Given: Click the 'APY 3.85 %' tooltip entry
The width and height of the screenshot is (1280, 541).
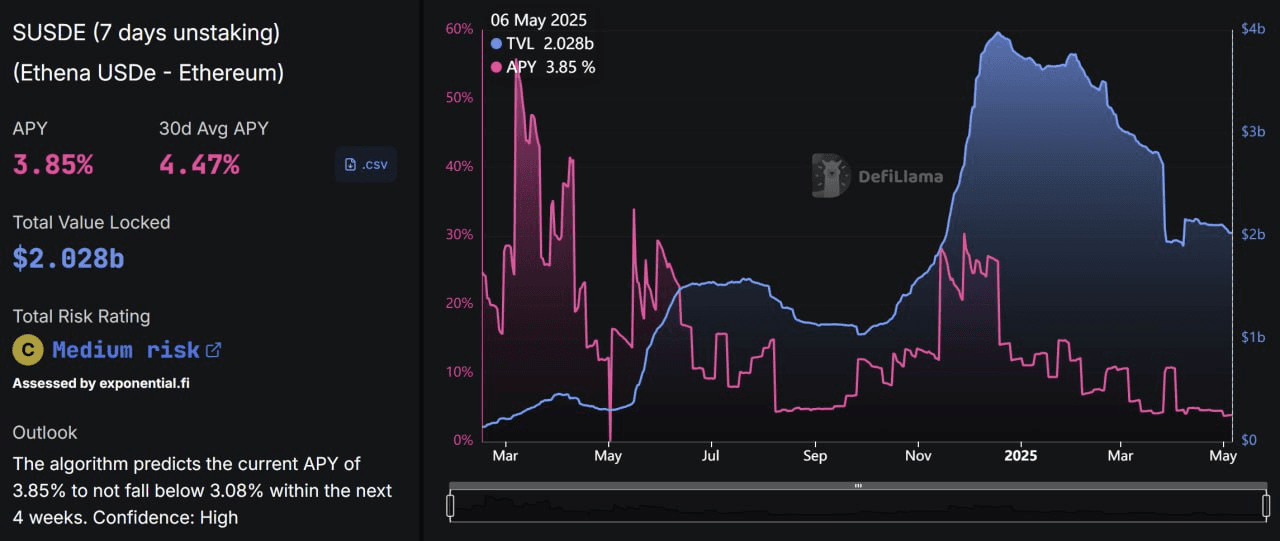Looking at the screenshot, I should pos(543,68).
